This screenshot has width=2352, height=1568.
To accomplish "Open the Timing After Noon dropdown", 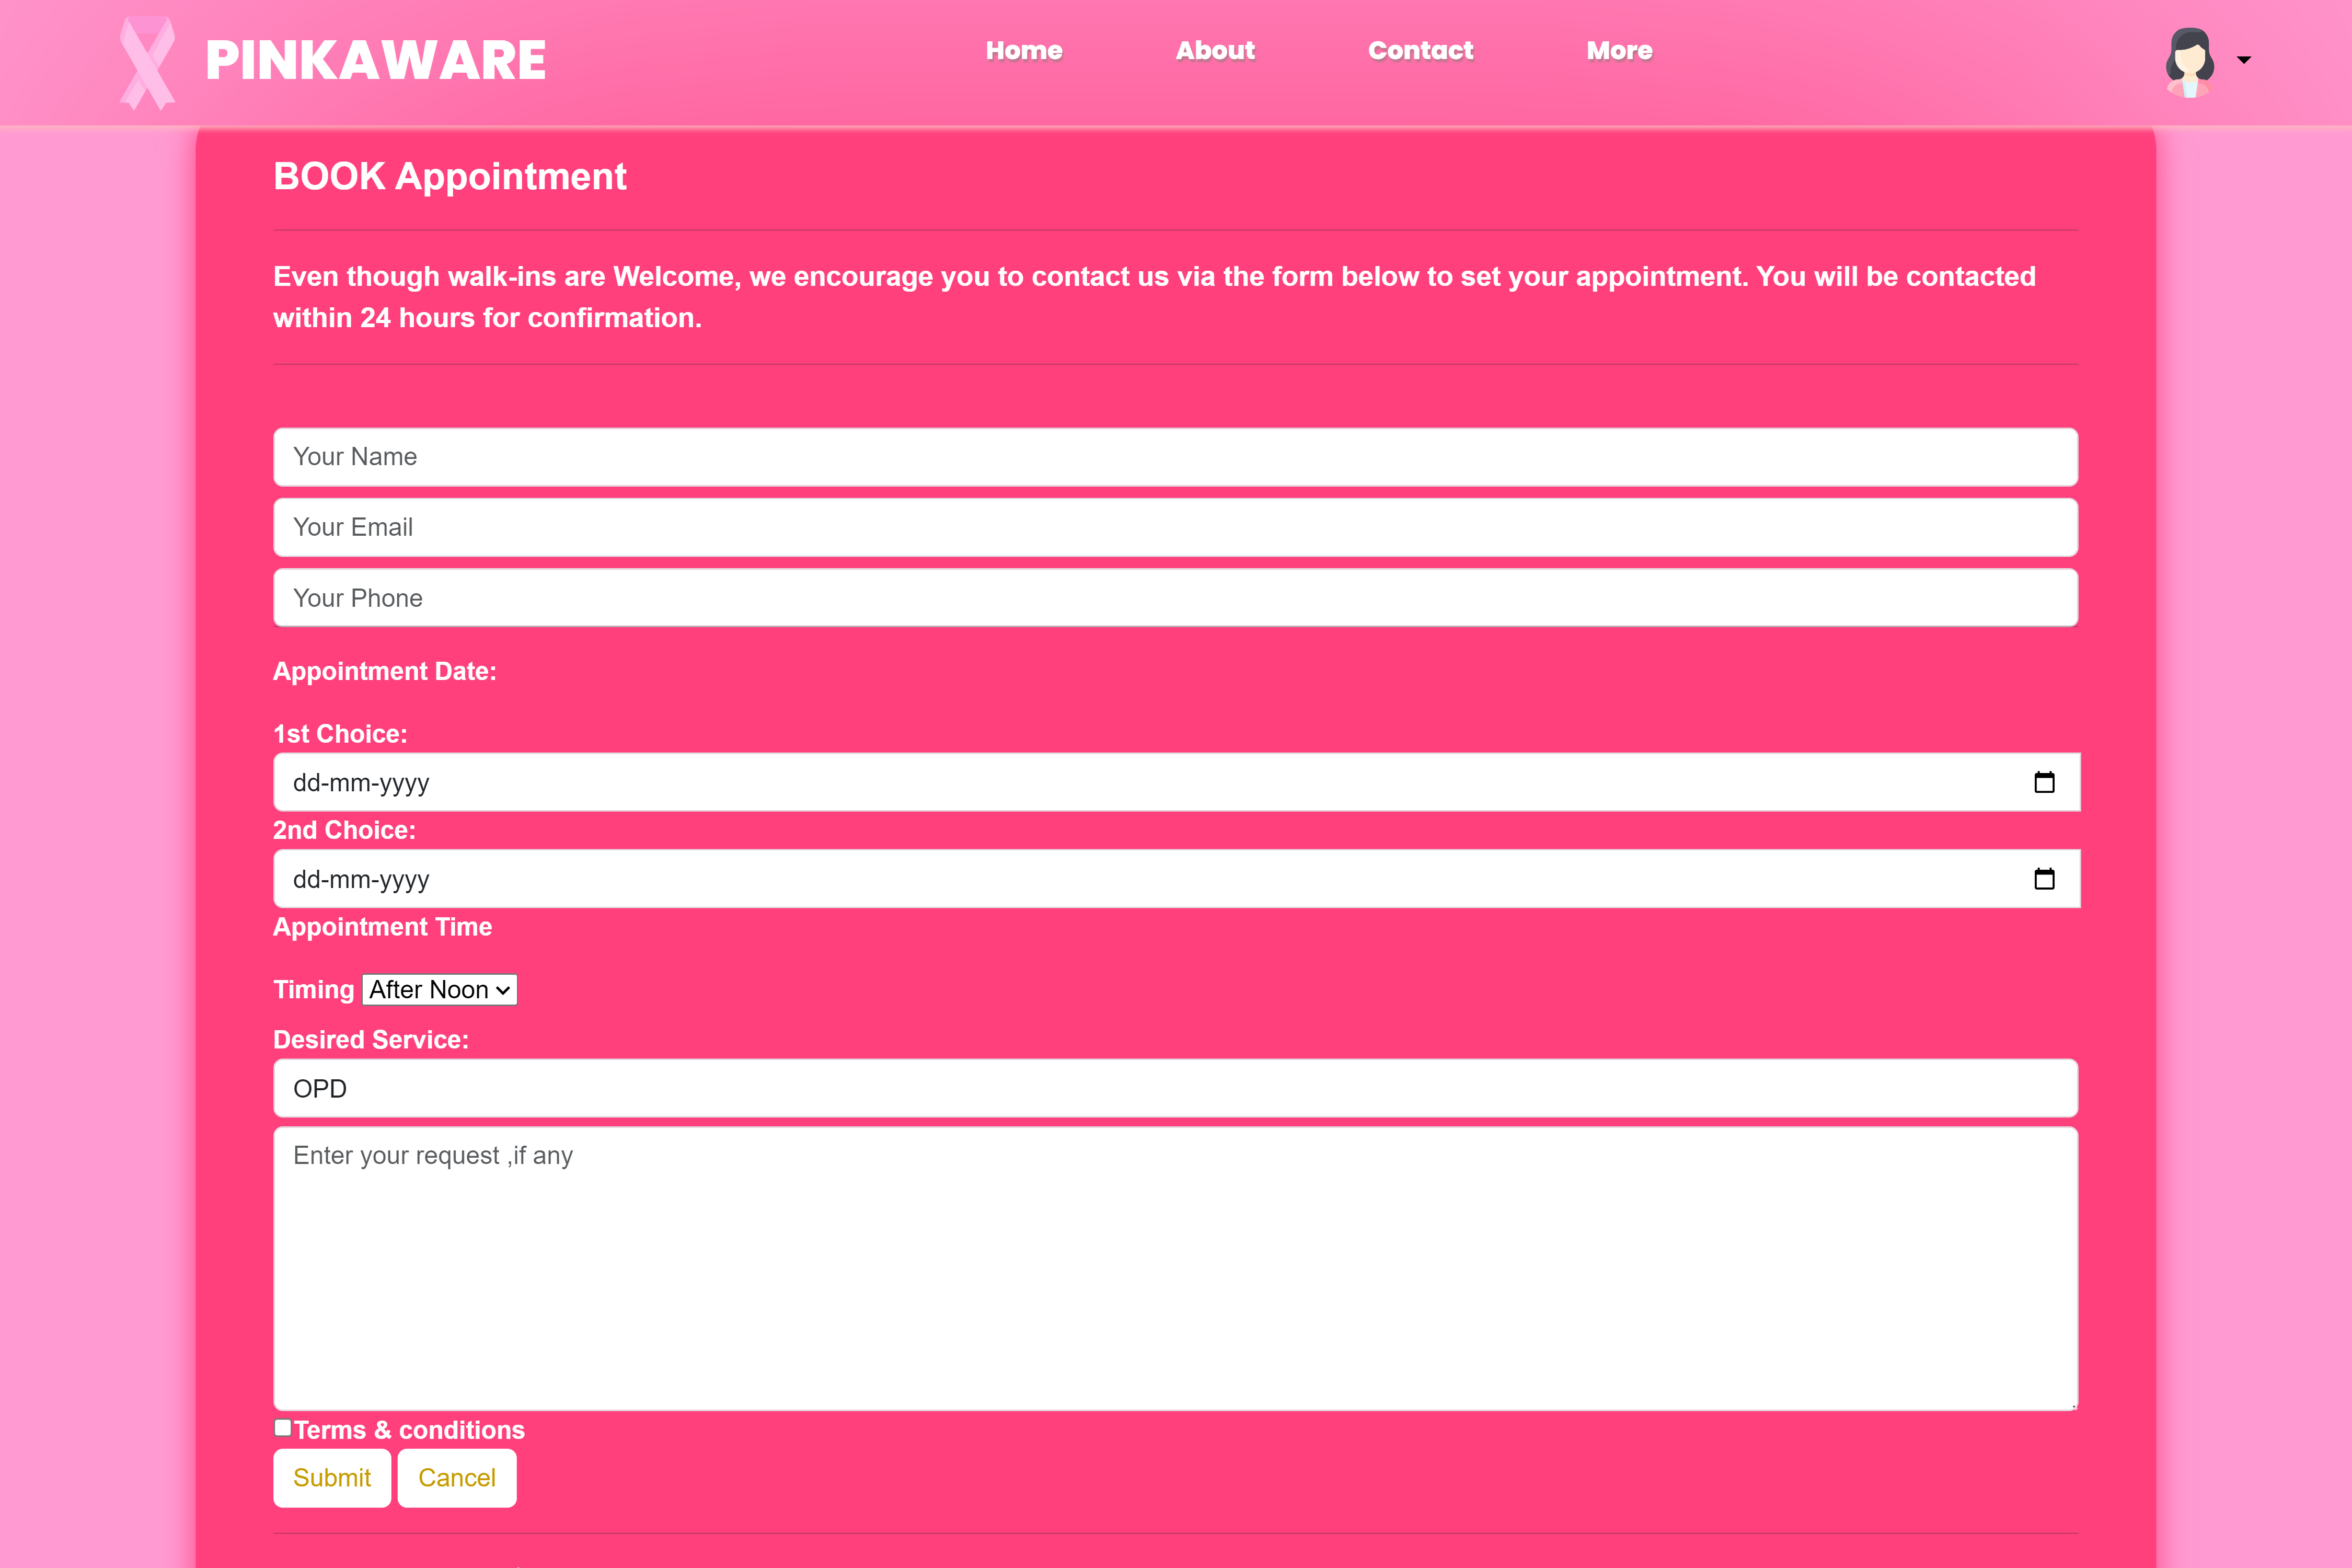I will (x=439, y=990).
